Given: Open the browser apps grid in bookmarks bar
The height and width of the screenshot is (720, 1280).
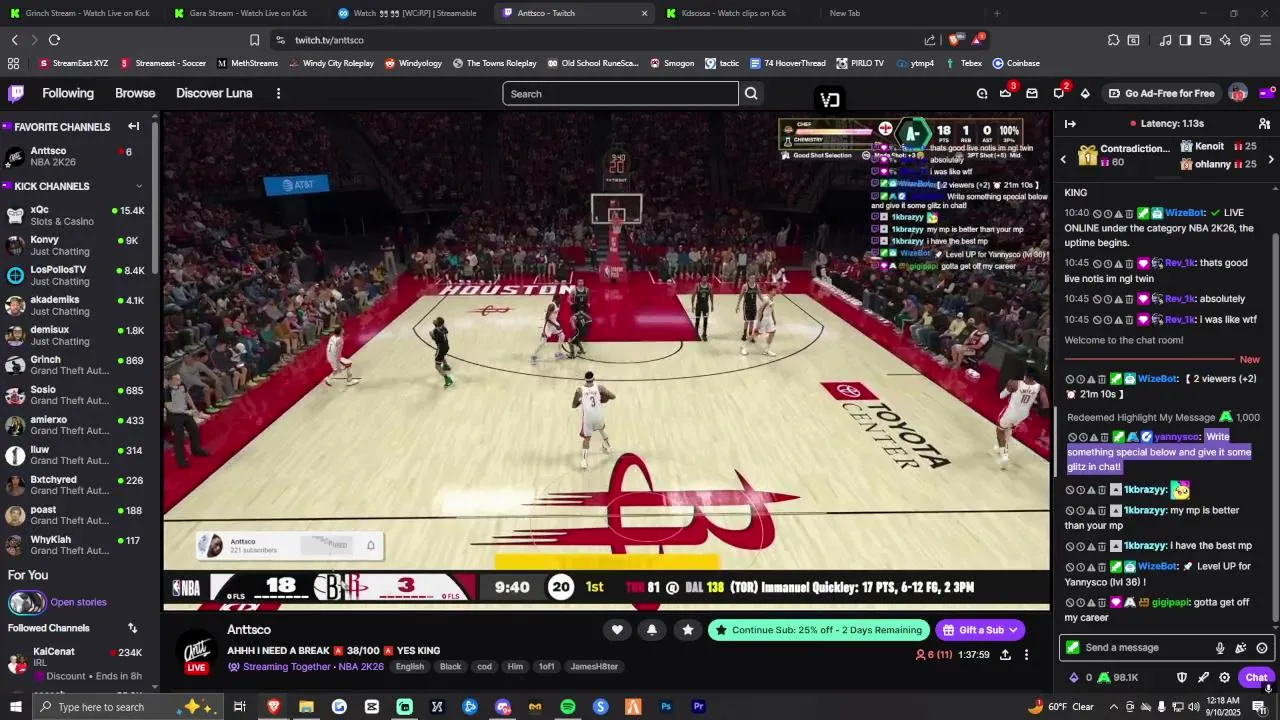Looking at the screenshot, I should click(x=13, y=63).
